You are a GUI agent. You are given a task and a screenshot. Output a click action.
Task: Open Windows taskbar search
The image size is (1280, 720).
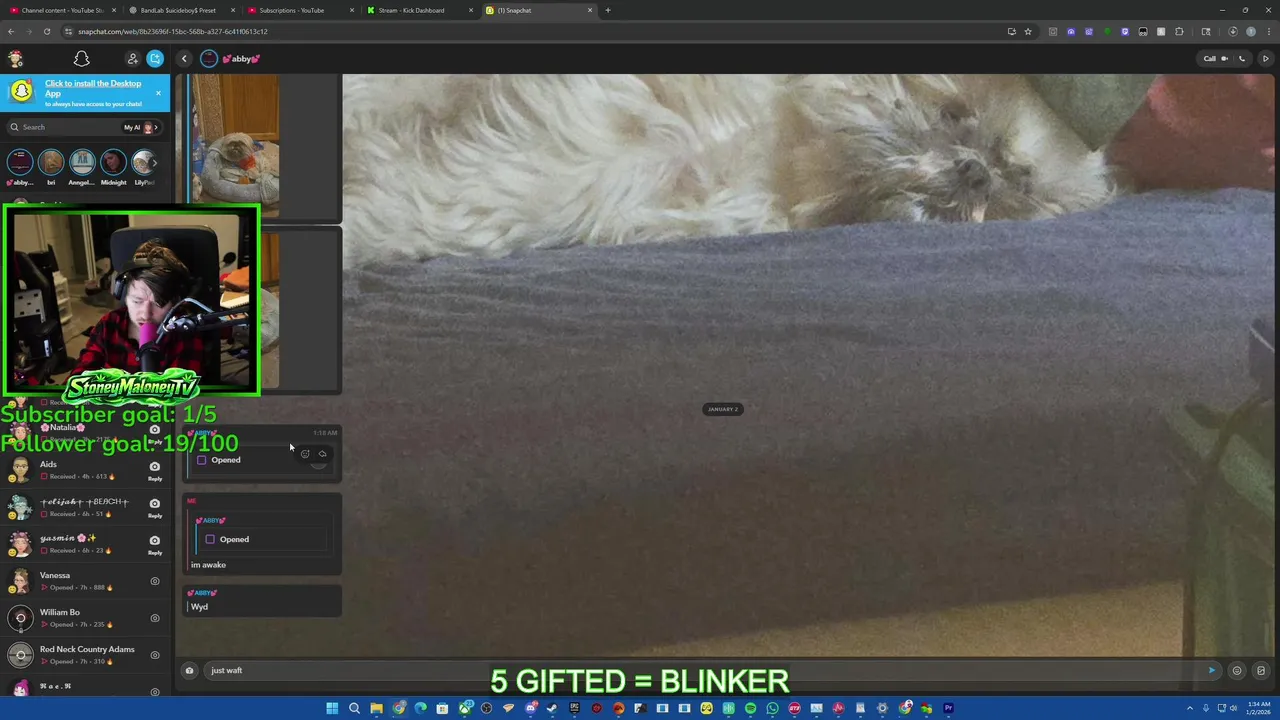(354, 709)
